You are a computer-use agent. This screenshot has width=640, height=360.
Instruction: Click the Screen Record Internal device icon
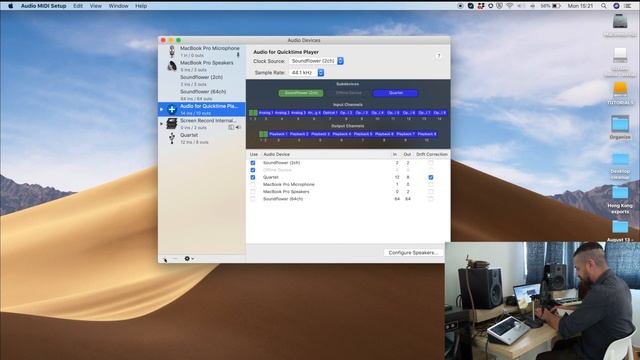click(x=172, y=124)
